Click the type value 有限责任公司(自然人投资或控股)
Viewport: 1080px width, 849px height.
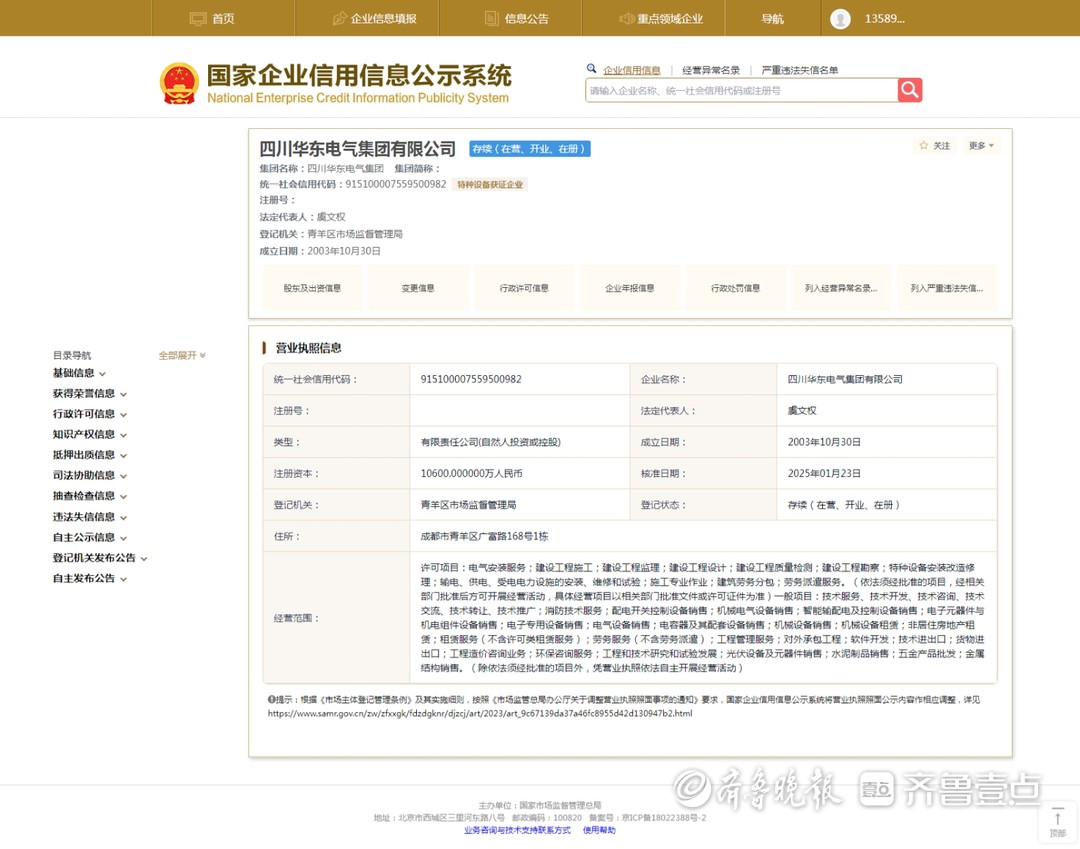tap(490, 442)
